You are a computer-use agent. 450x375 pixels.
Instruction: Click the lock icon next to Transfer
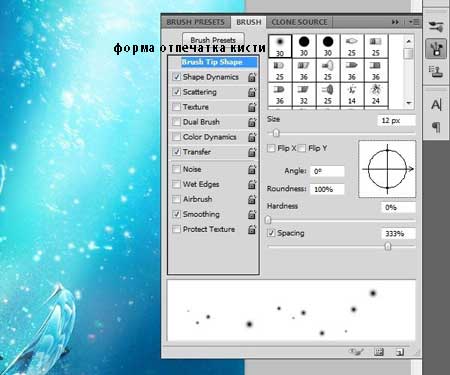[252, 152]
